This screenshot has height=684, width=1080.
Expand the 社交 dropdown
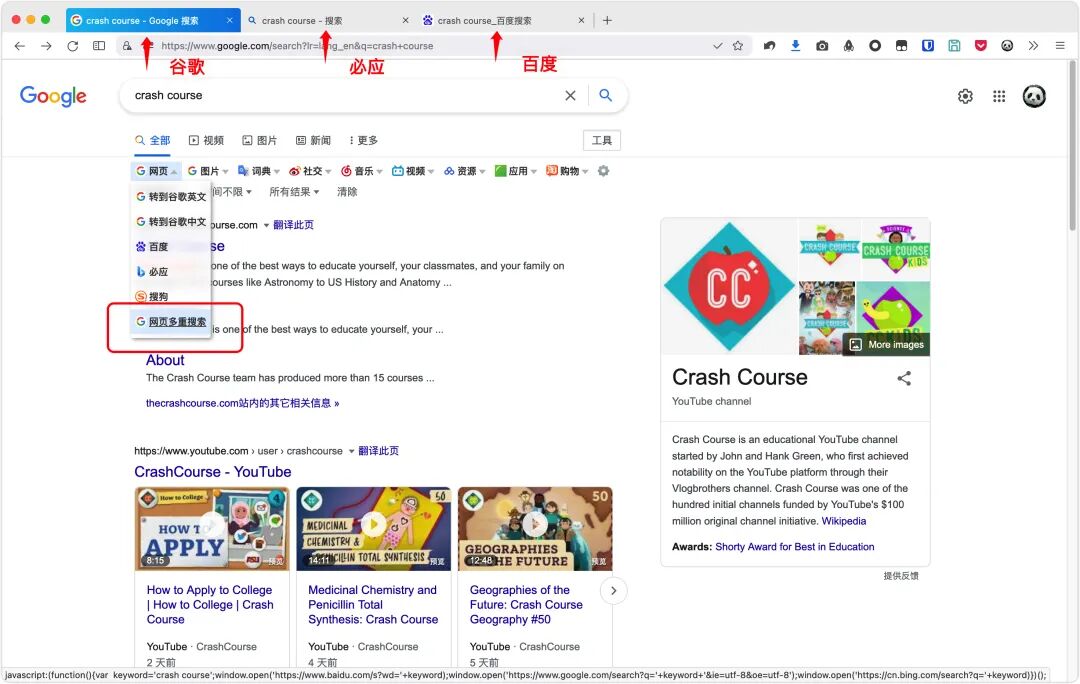311,171
